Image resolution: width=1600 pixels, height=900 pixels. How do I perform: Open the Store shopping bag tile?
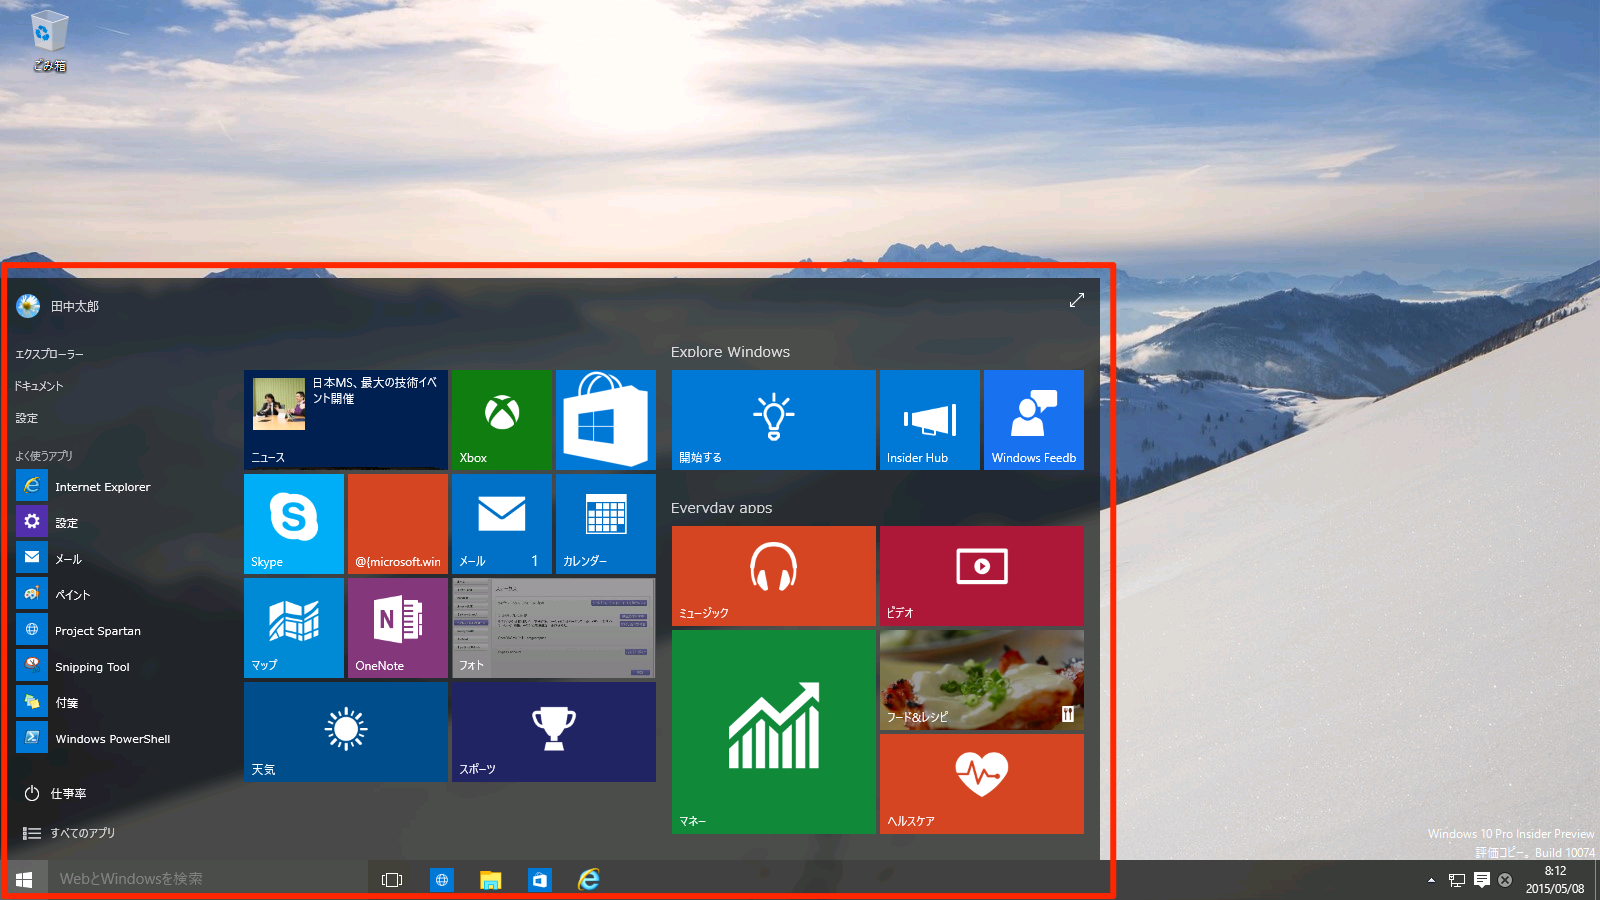[x=606, y=420]
